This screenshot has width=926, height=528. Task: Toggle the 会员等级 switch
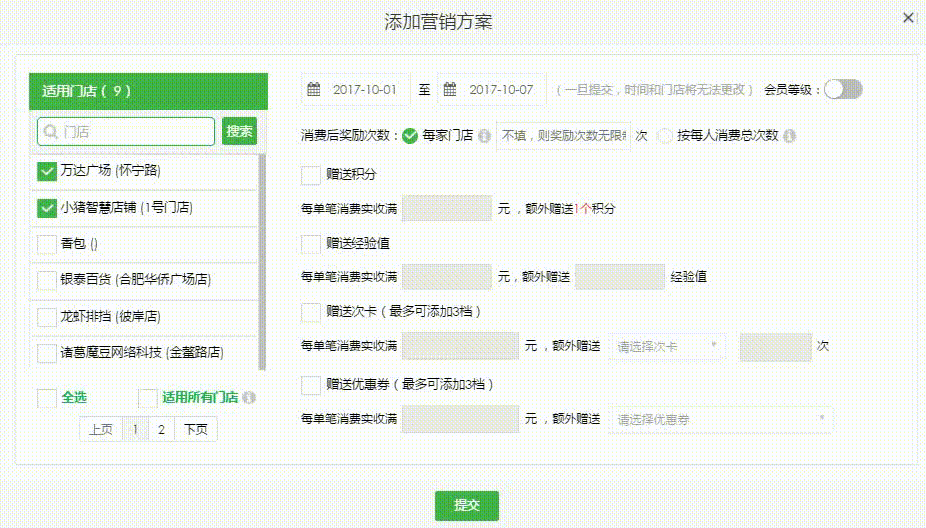[842, 90]
